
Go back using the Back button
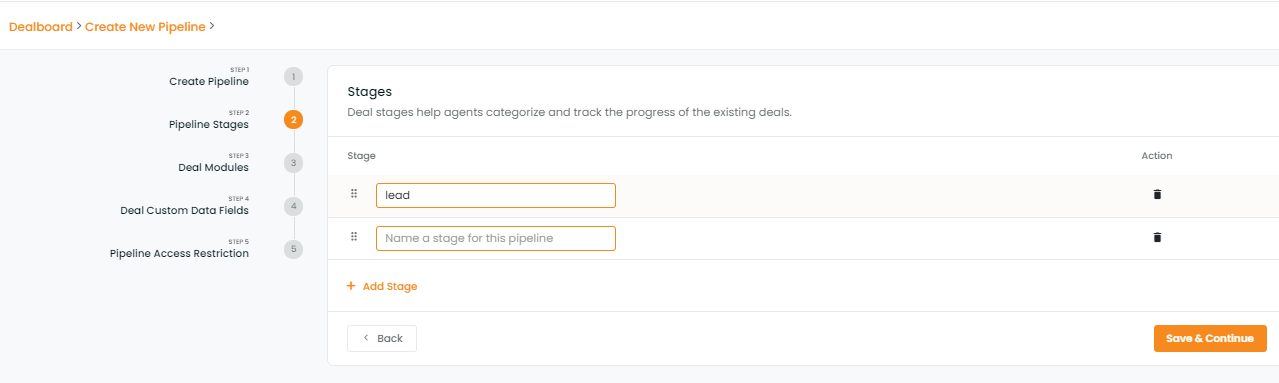tap(382, 338)
